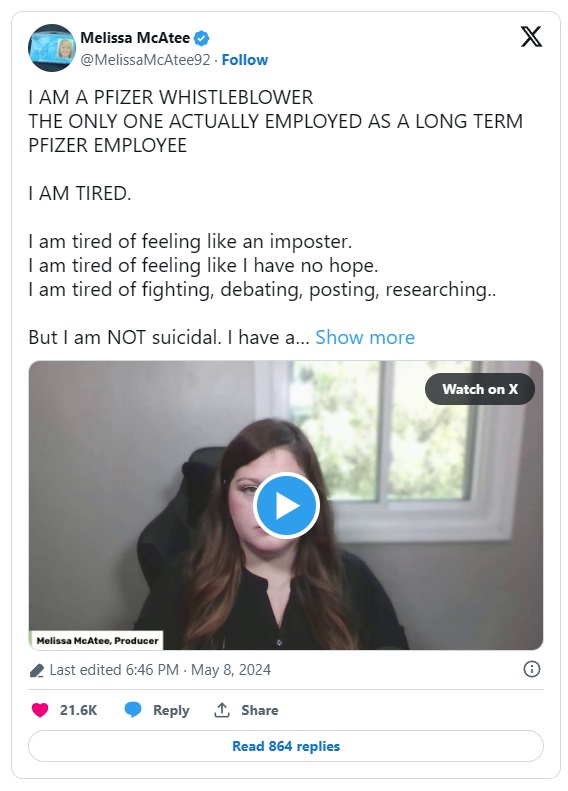Expand tweet text with Show more
The image size is (568, 791).
click(365, 337)
